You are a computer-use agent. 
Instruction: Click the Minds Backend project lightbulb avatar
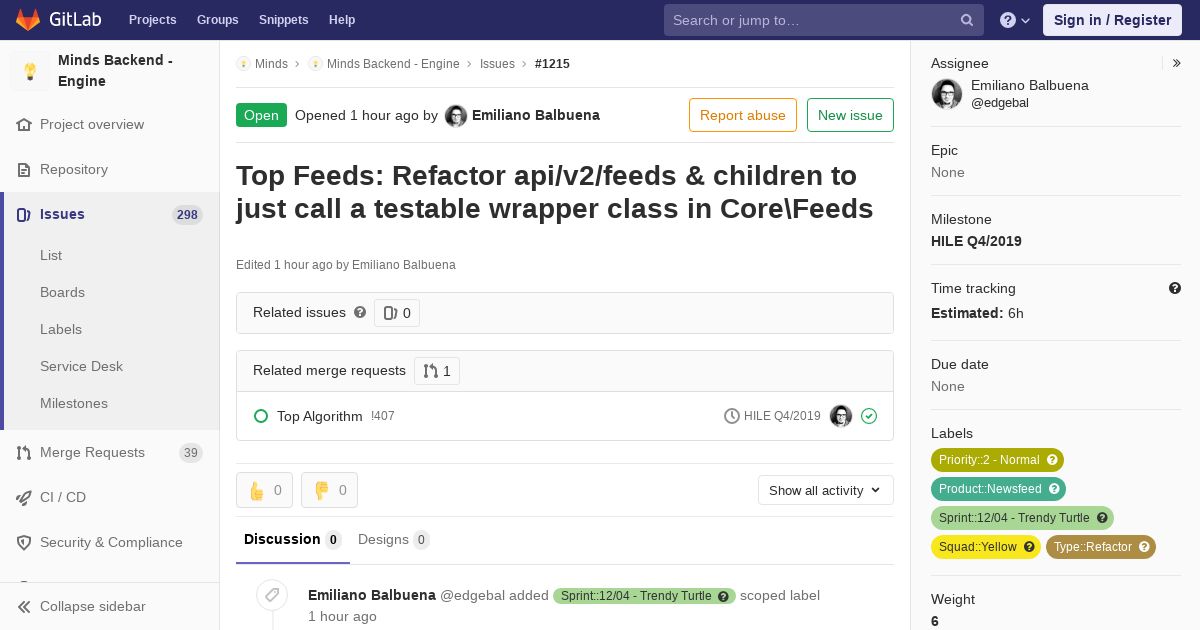30,71
